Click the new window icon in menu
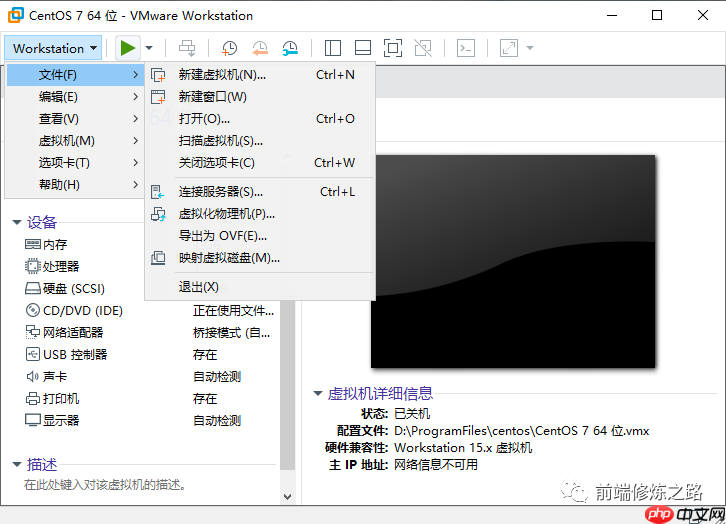Viewport: 726px width, 524px height. (158, 97)
